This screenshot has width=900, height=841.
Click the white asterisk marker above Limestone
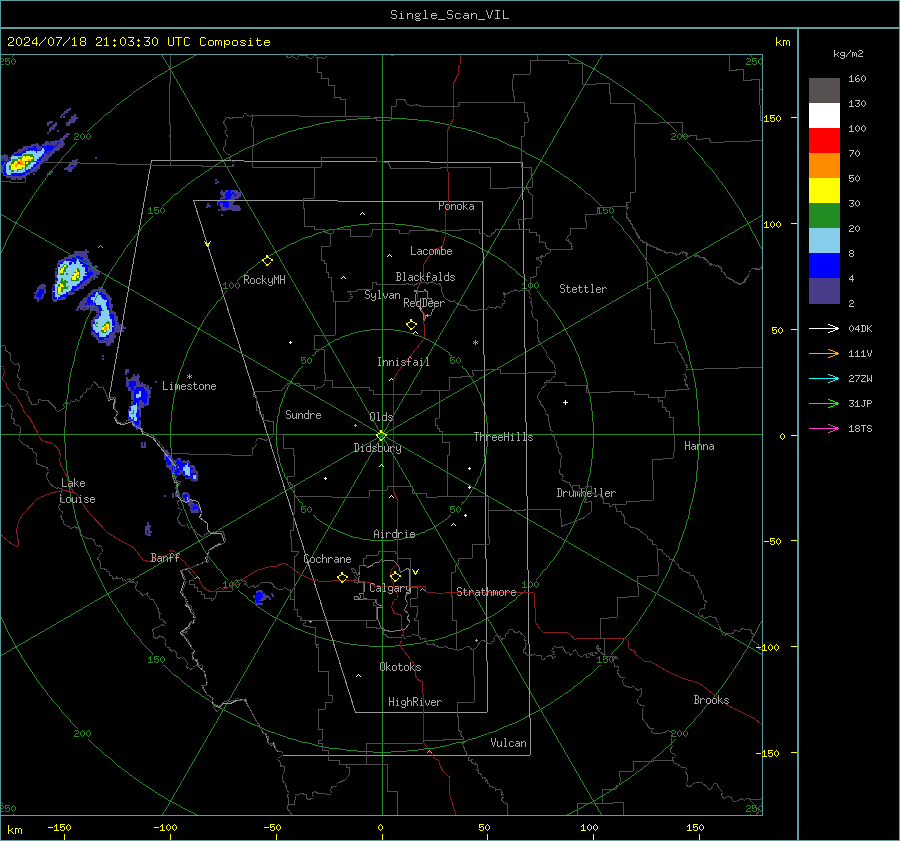189,377
